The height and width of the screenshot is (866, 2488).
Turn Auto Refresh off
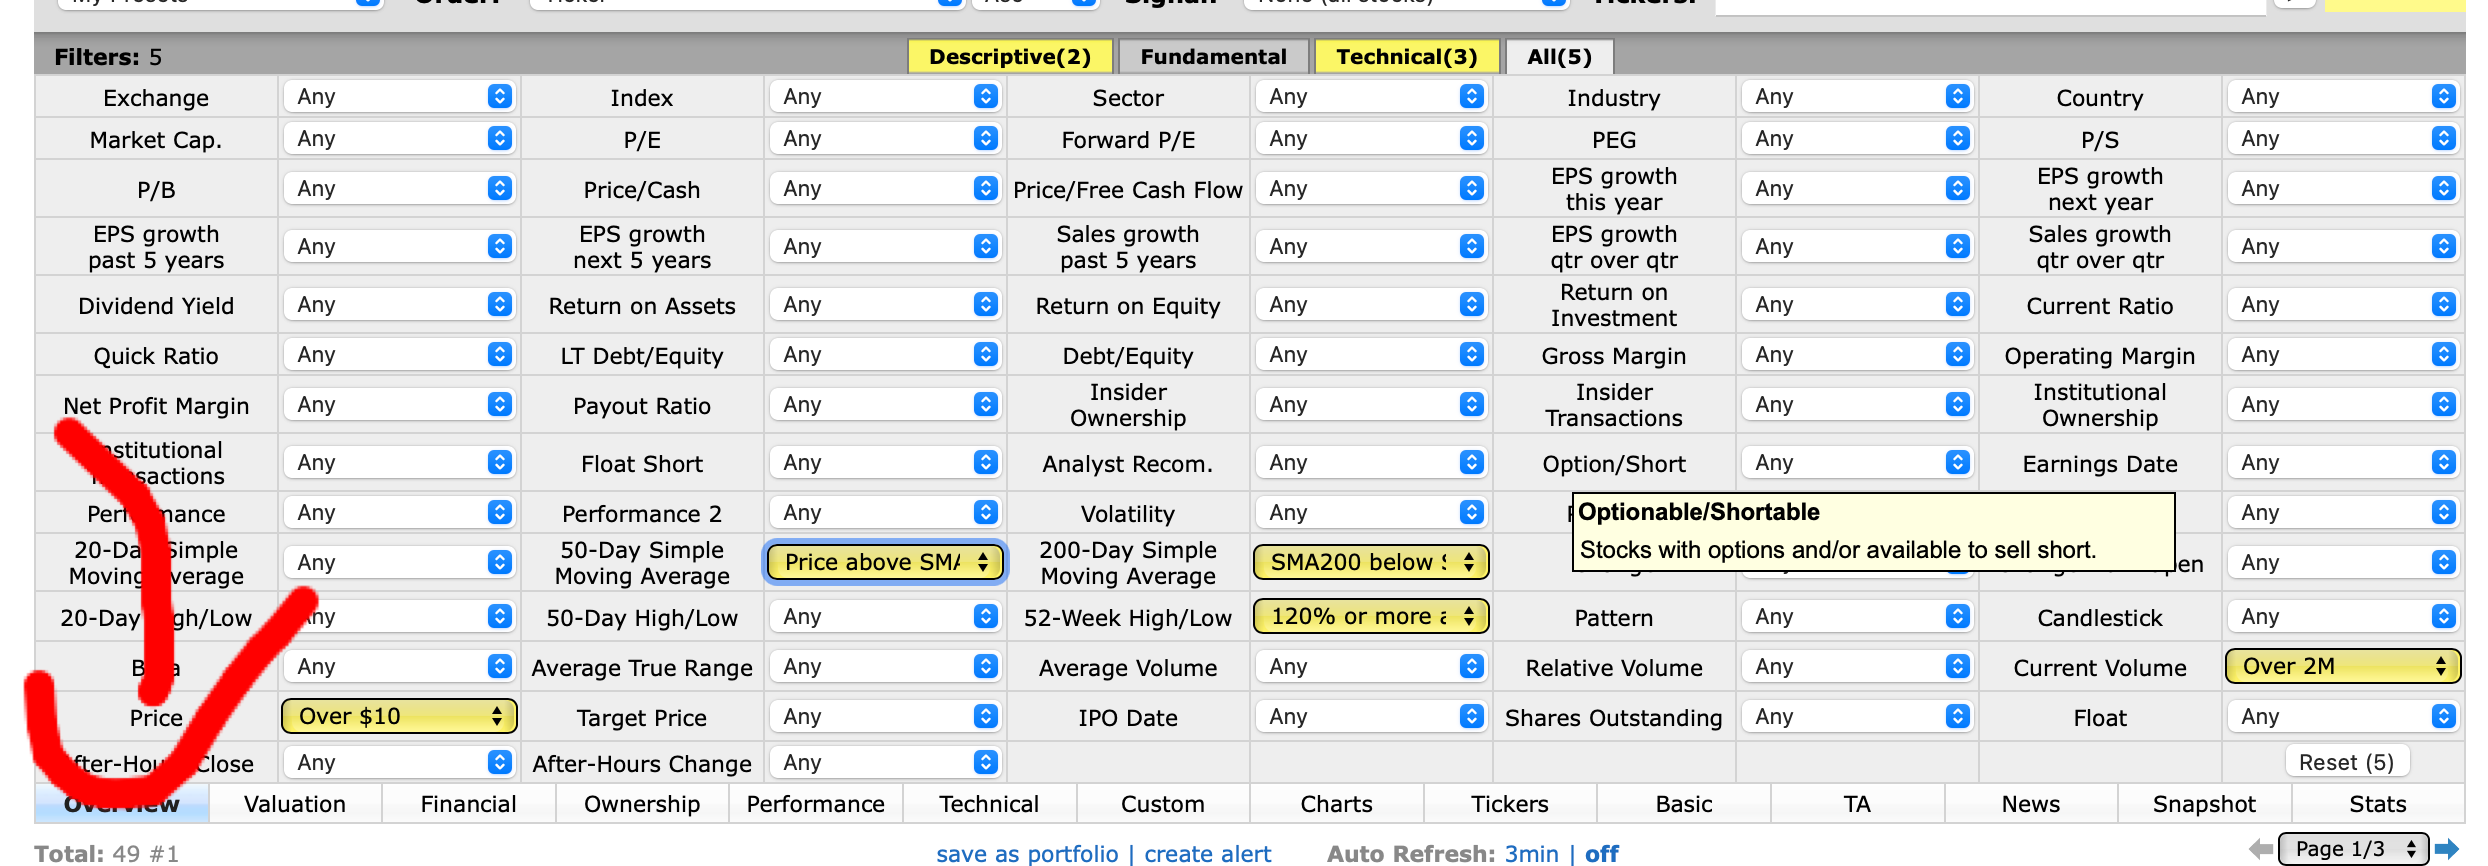[1601, 853]
